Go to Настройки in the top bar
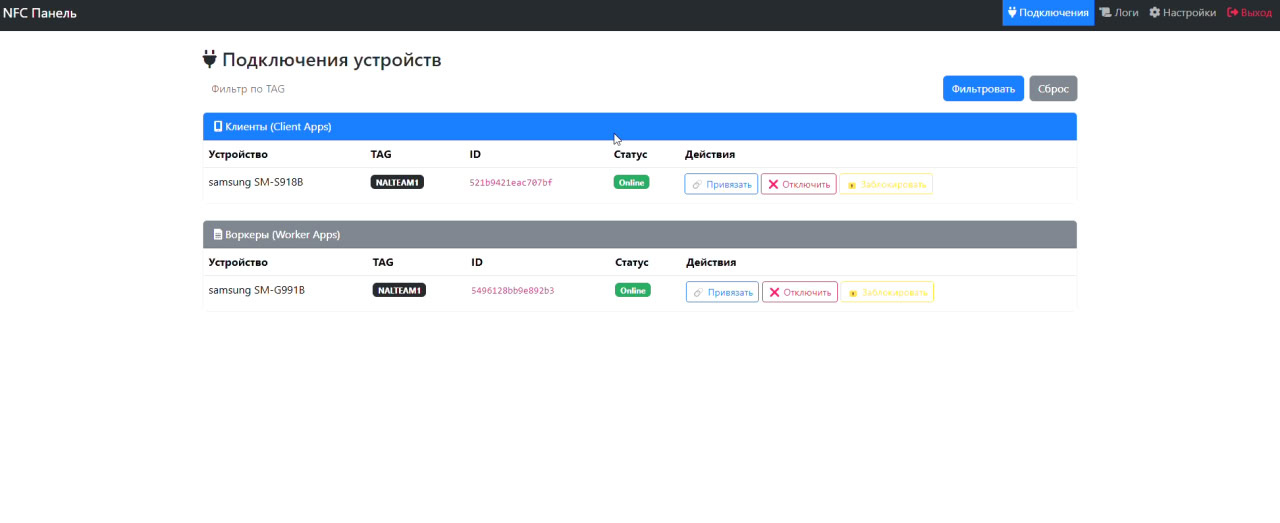This screenshot has height=523, width=1280. (x=1182, y=13)
